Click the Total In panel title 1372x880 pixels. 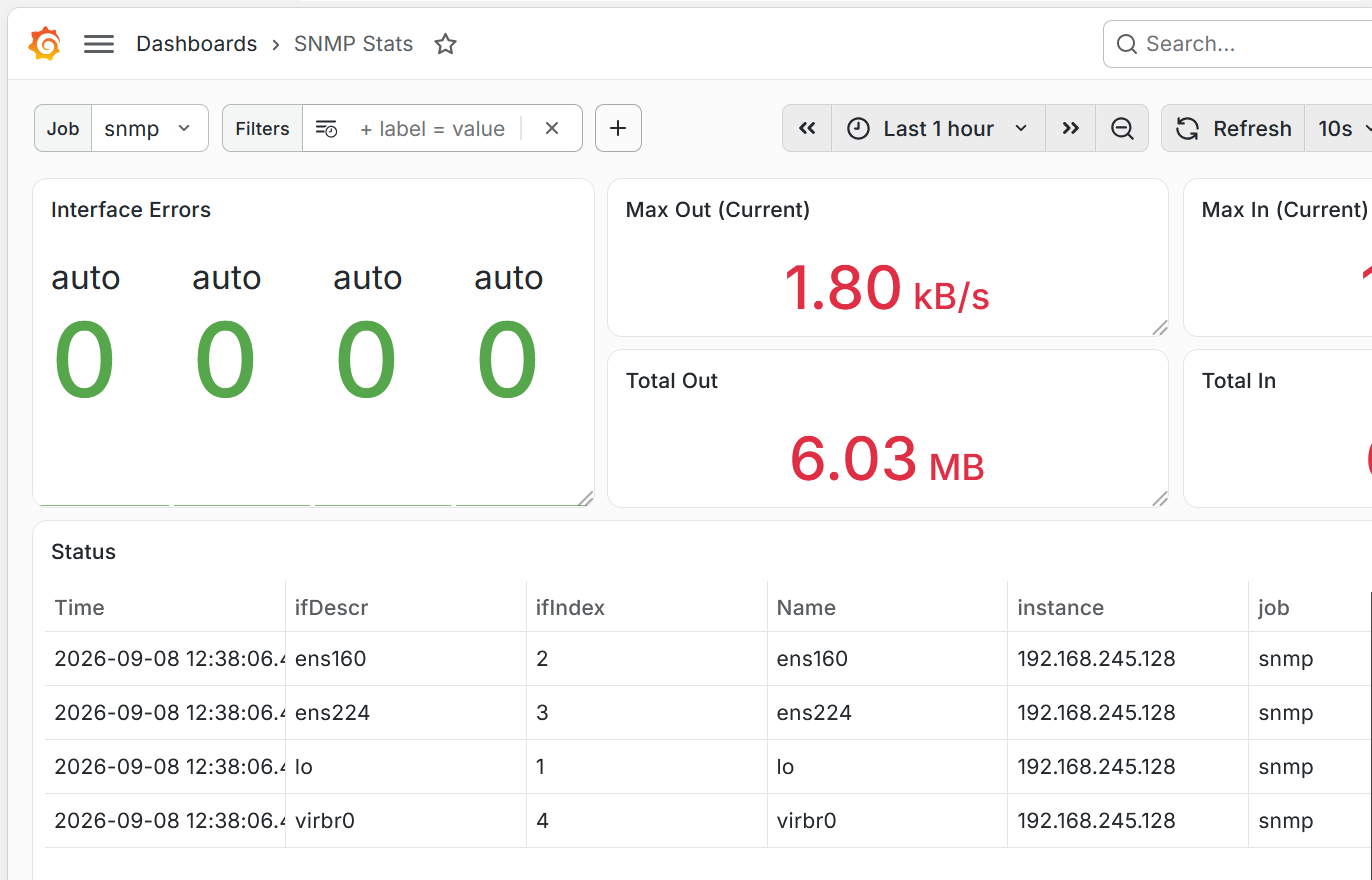1239,381
